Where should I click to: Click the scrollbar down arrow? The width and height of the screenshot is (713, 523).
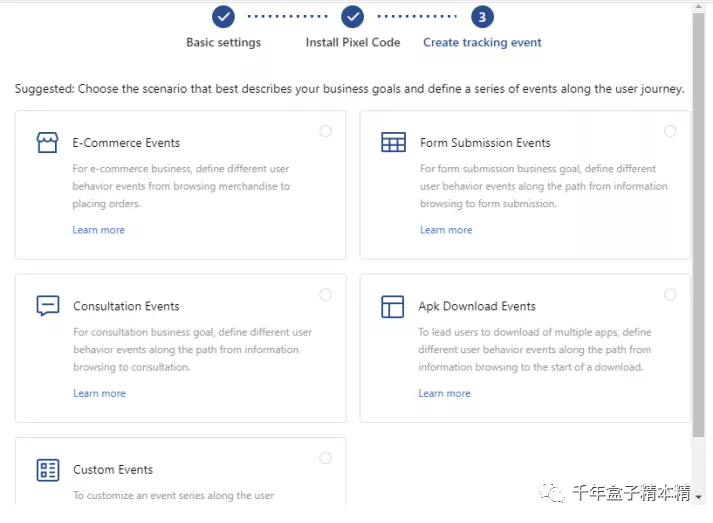coord(698,496)
